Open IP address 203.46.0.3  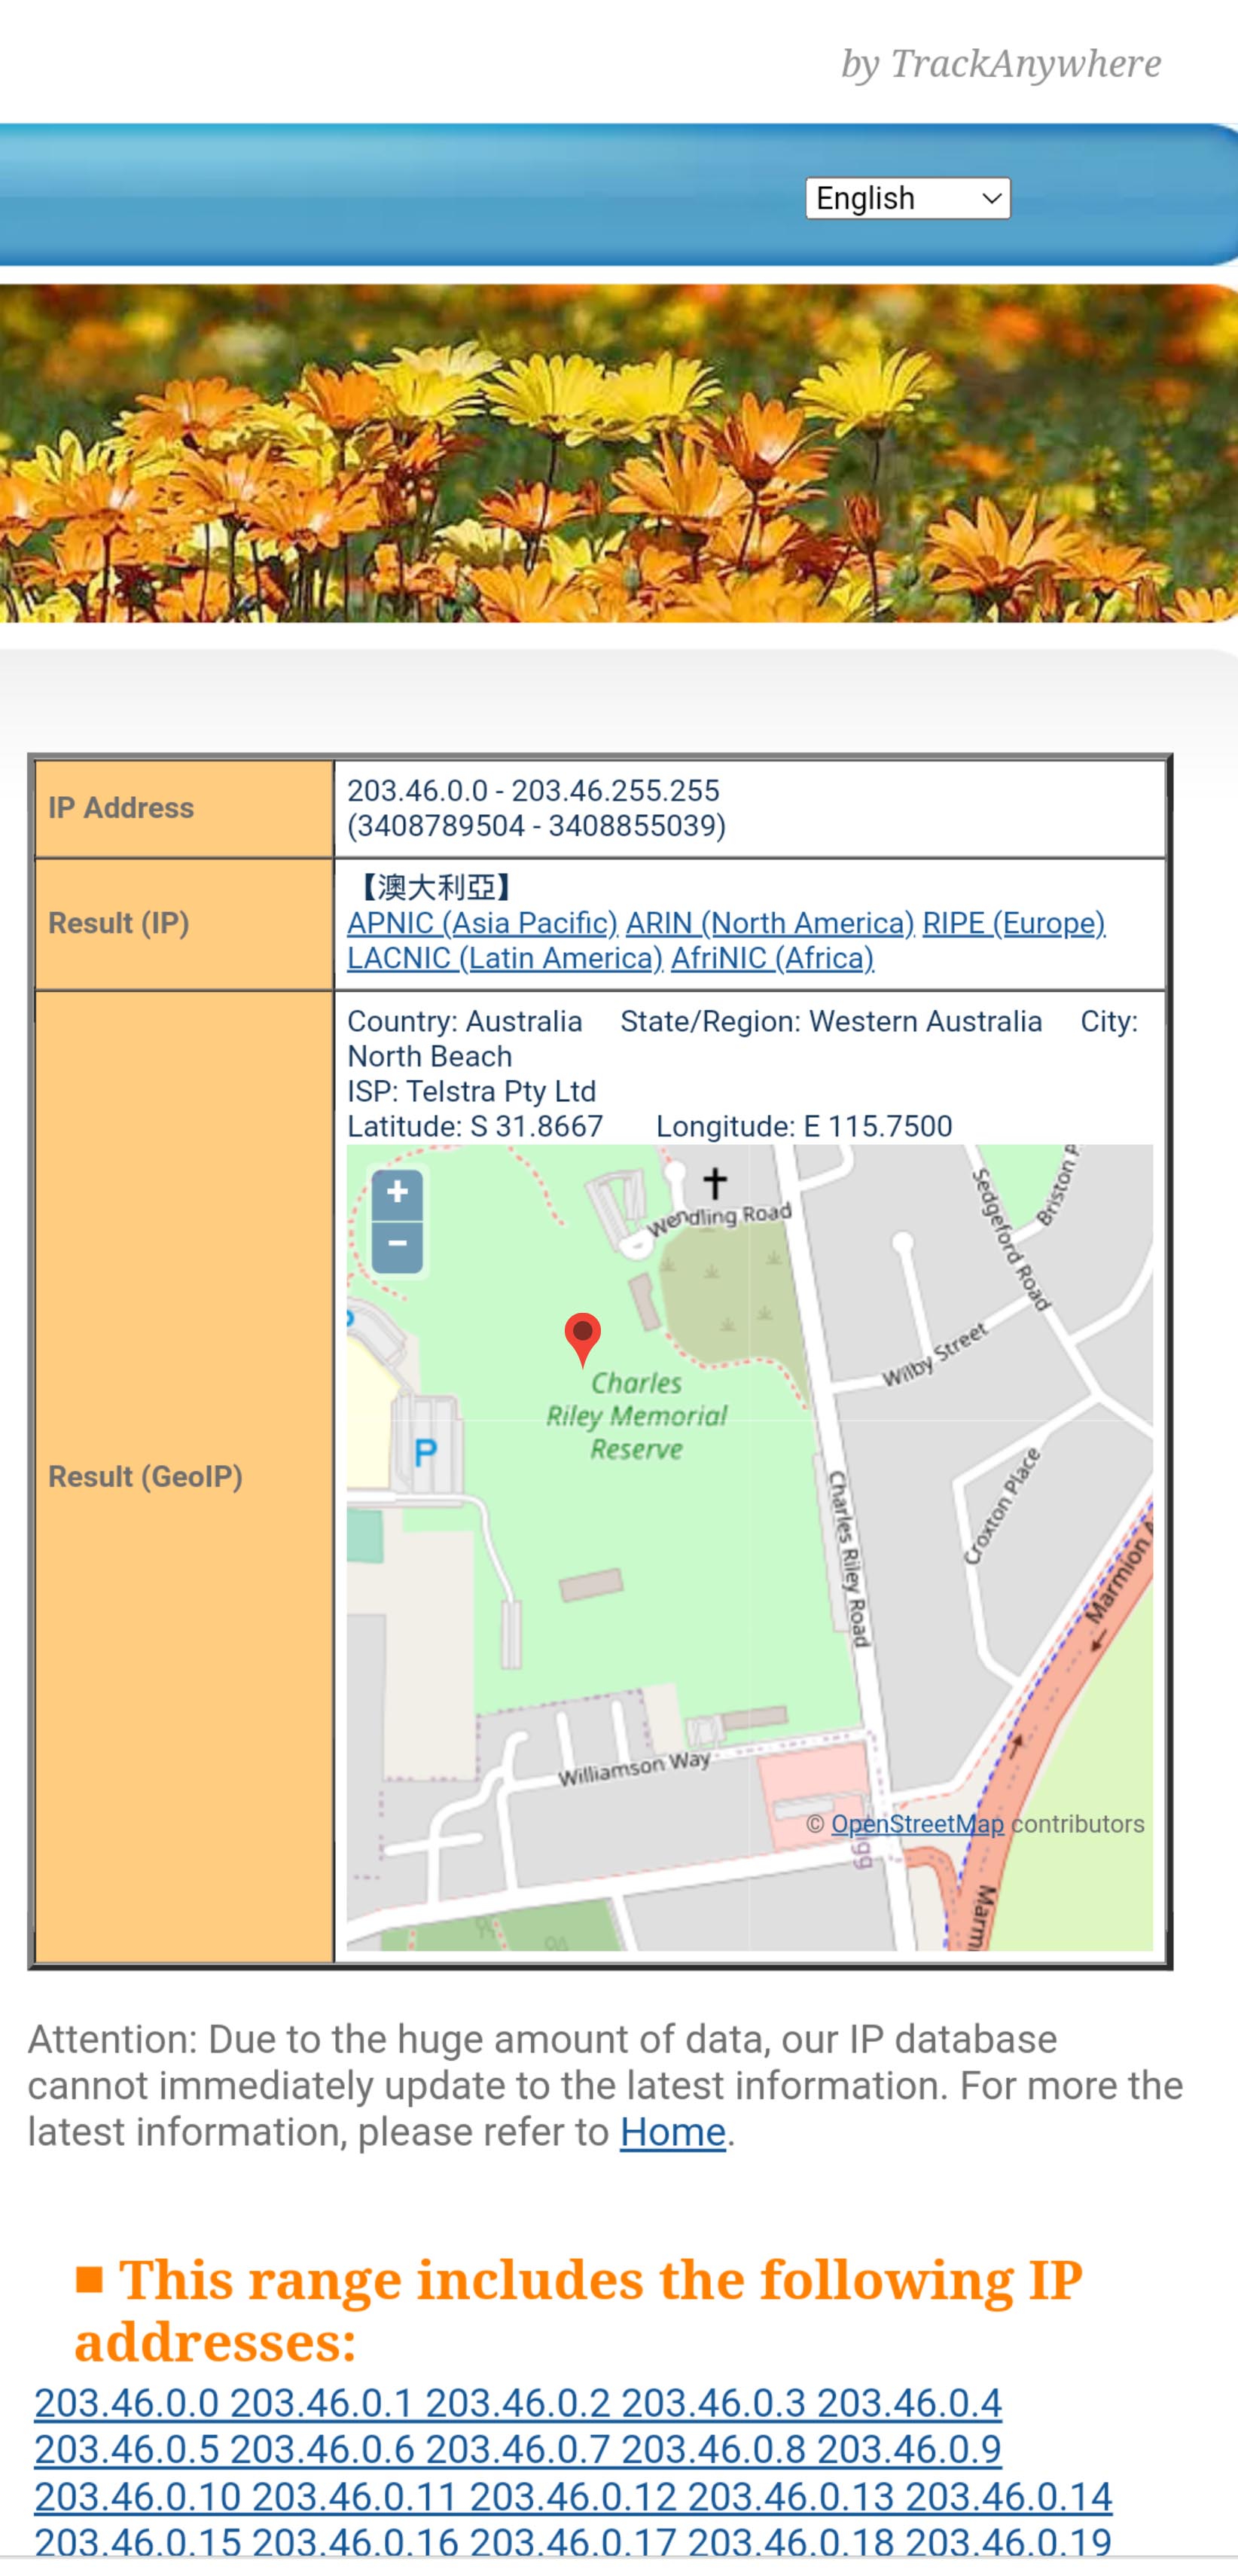click(x=713, y=2402)
